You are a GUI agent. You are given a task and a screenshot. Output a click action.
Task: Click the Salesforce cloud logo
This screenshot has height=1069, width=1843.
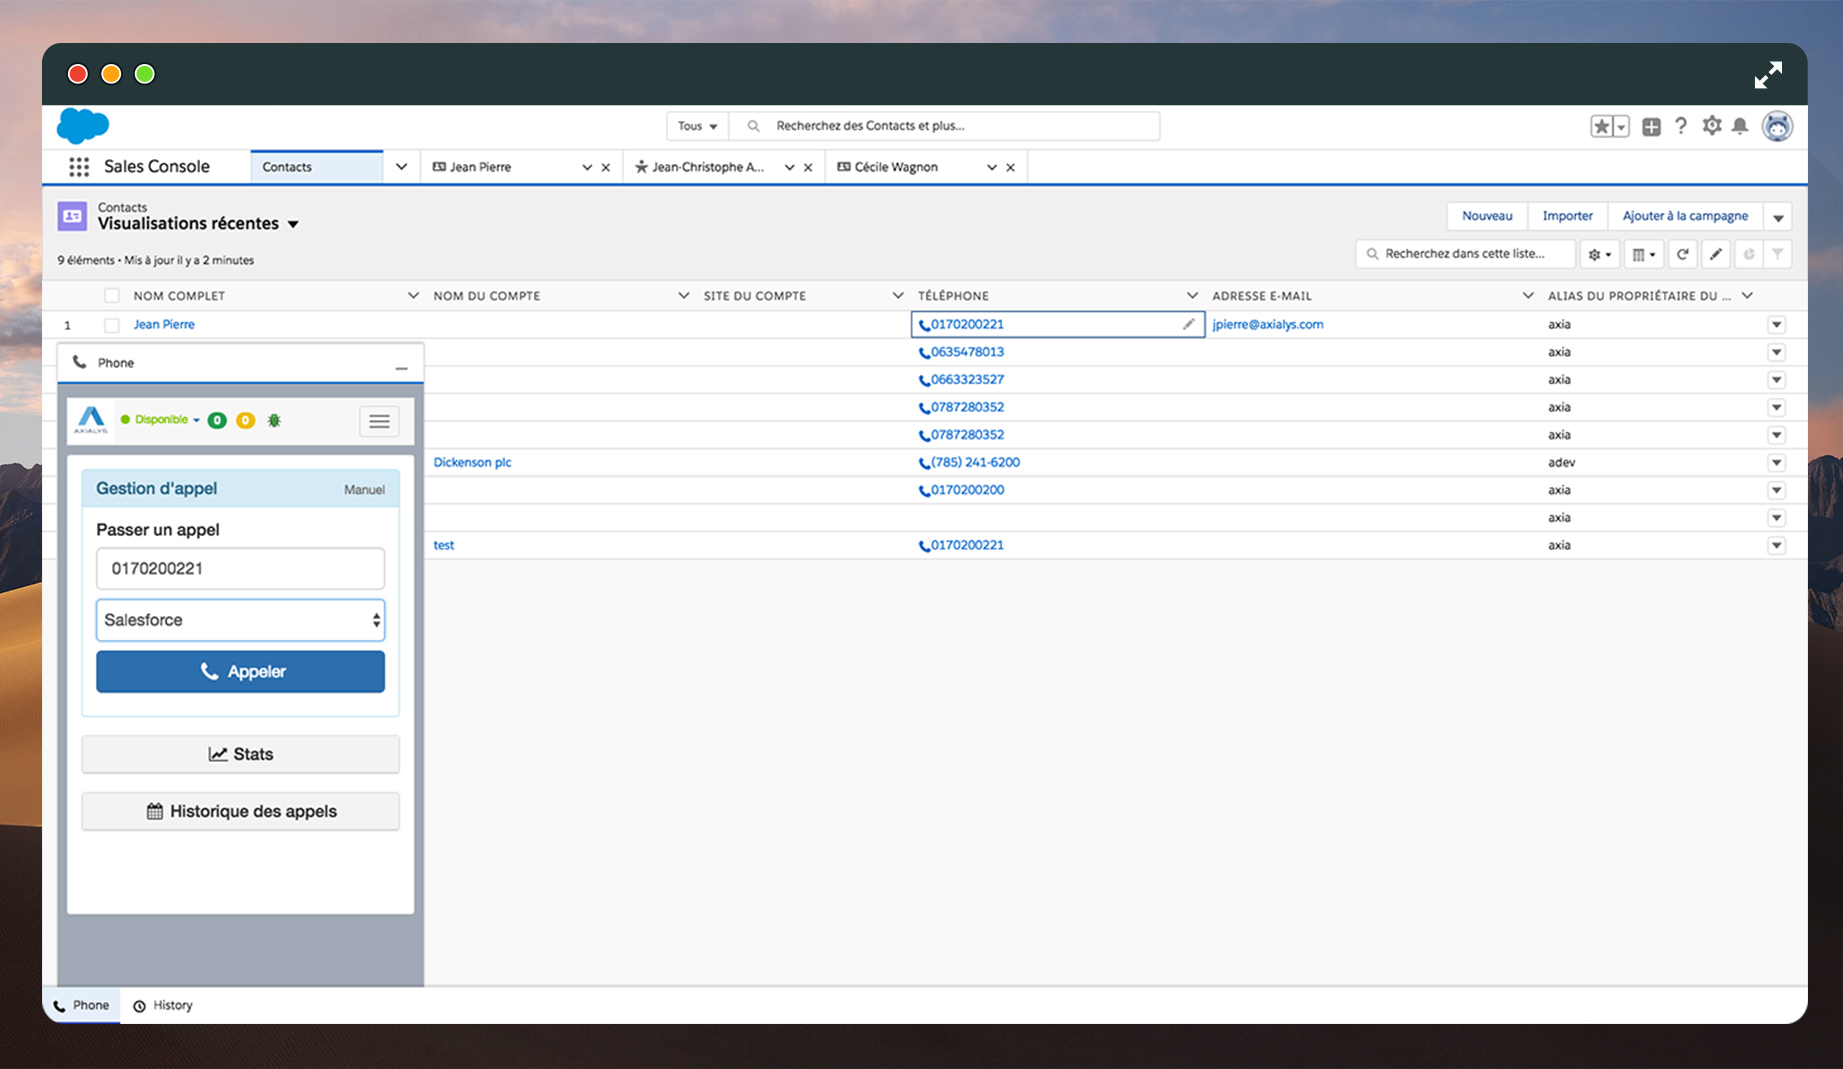tap(83, 126)
